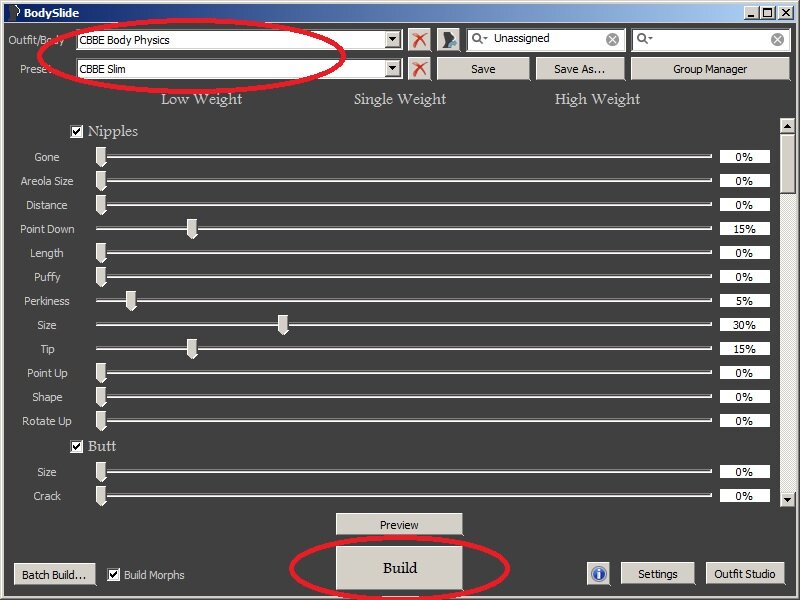Click the Preview button
Image resolution: width=800 pixels, height=600 pixels.
399,524
